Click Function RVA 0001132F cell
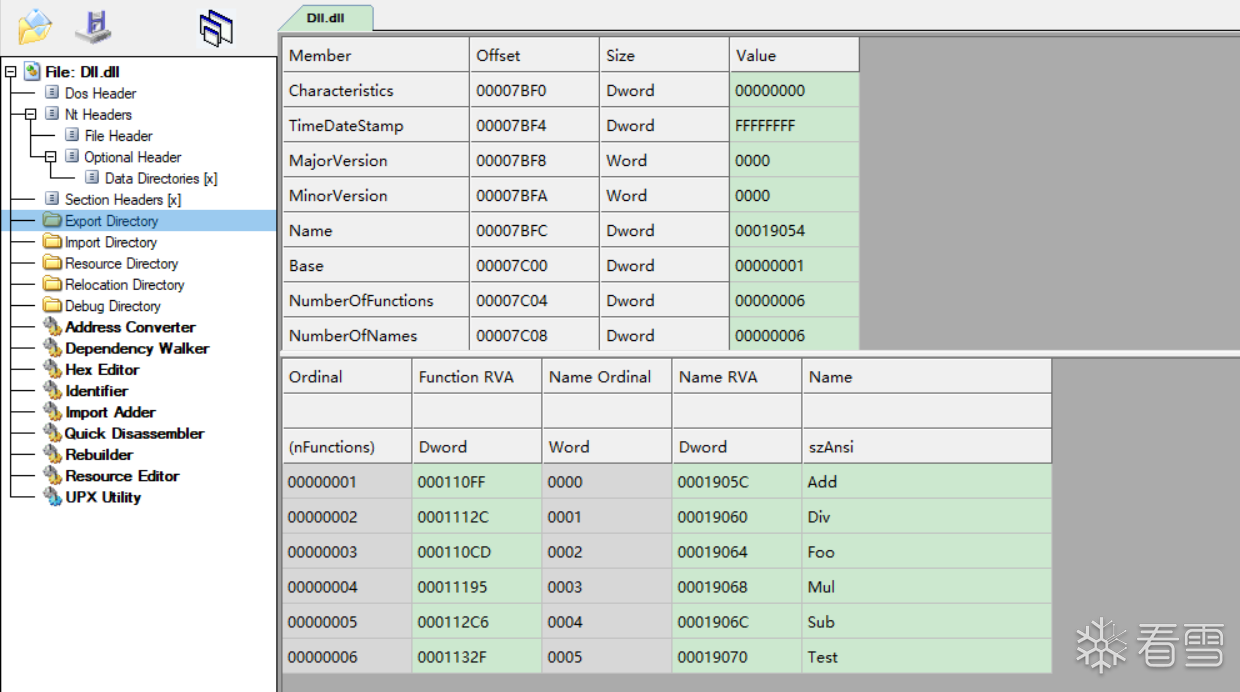This screenshot has height=692, width=1240. pos(477,656)
